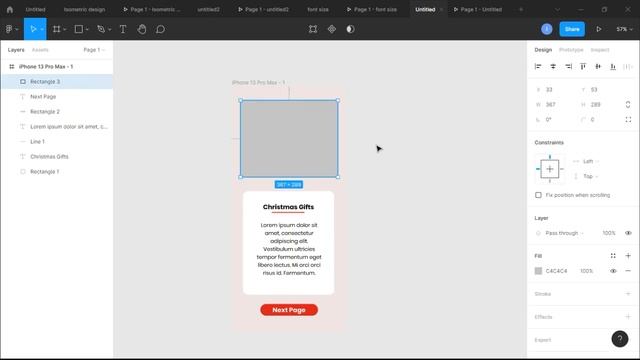The height and width of the screenshot is (360, 640).
Task: Add a new fill with plus
Action: [628, 256]
